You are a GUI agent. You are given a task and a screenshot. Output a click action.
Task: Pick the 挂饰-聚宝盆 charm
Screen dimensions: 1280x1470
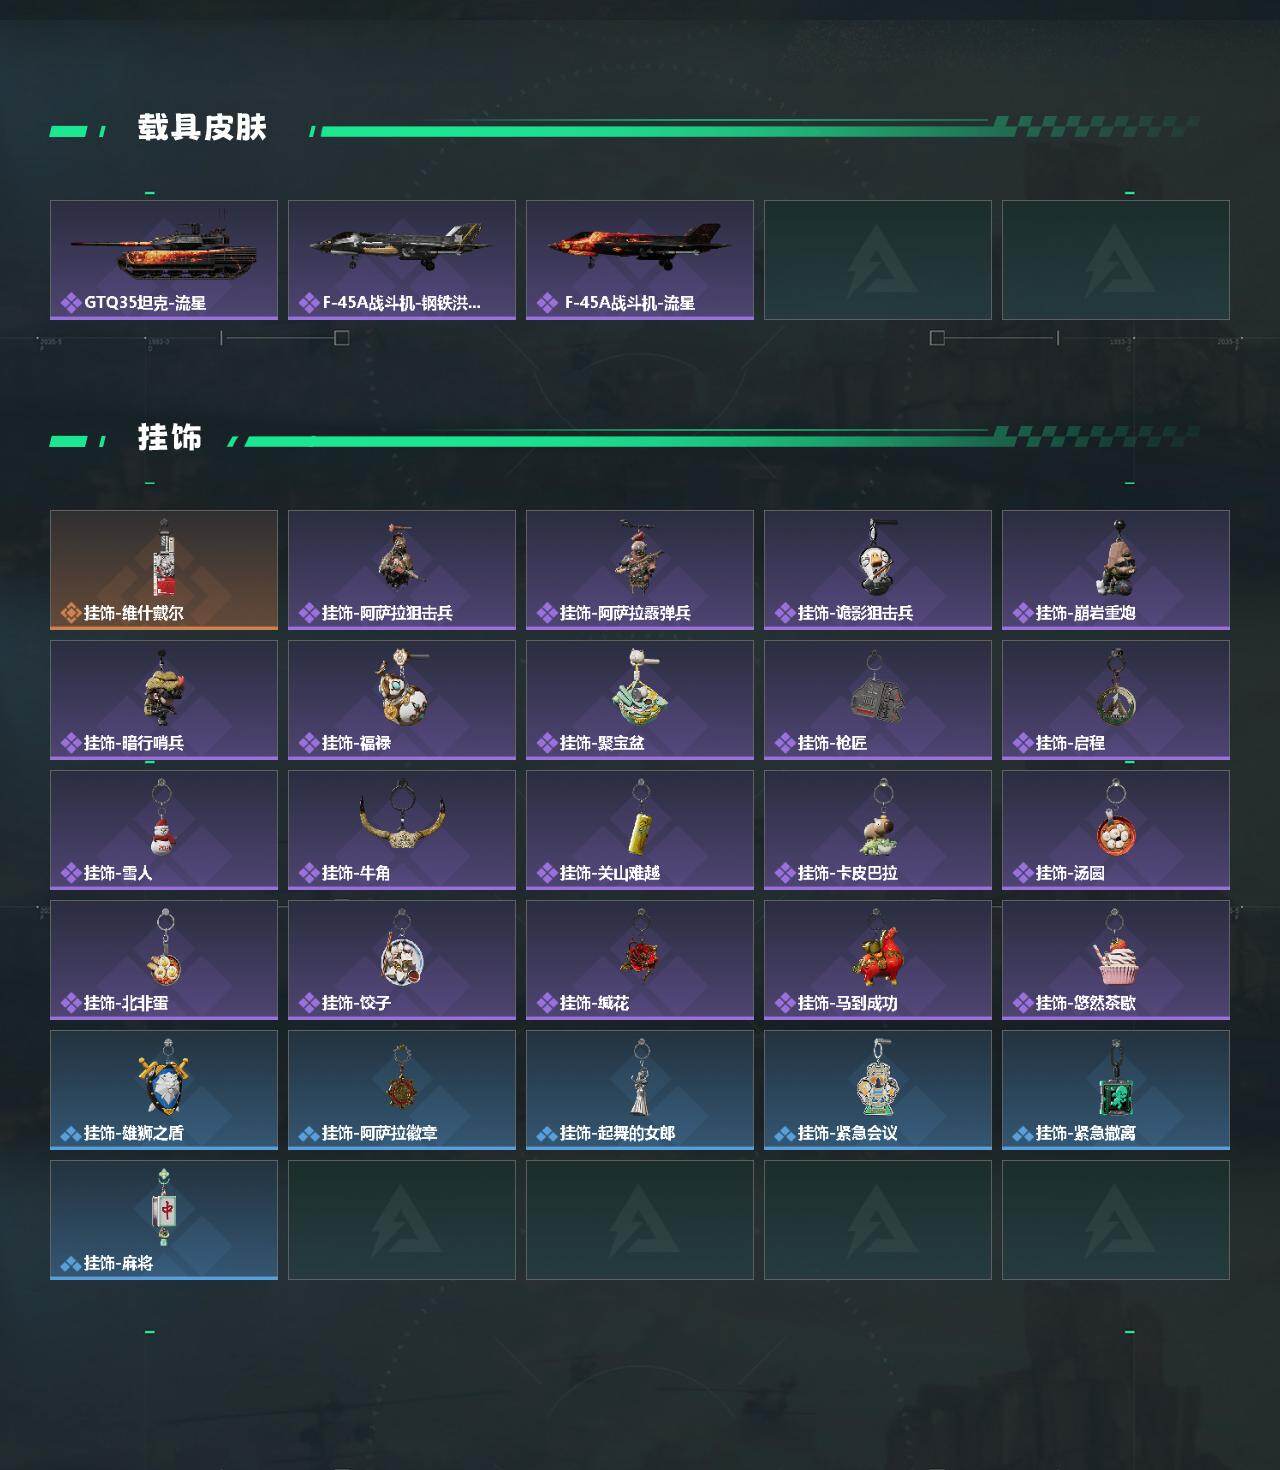click(640, 700)
